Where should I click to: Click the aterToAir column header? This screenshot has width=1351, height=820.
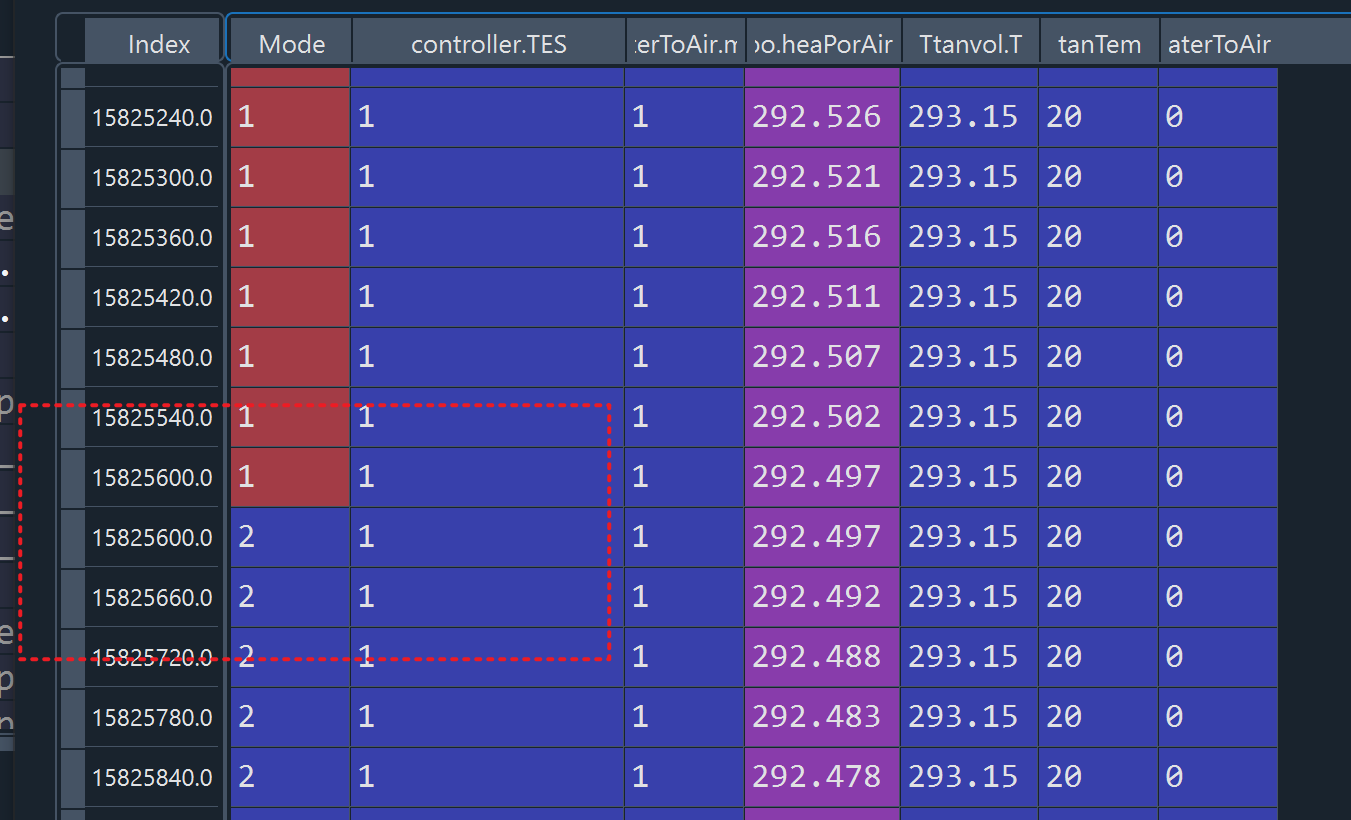[x=1218, y=43]
